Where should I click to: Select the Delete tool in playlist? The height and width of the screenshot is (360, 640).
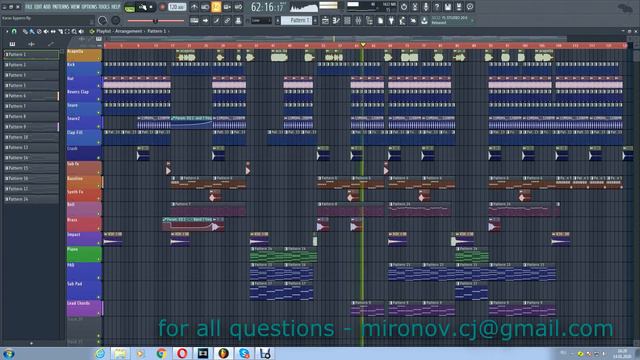(39, 31)
